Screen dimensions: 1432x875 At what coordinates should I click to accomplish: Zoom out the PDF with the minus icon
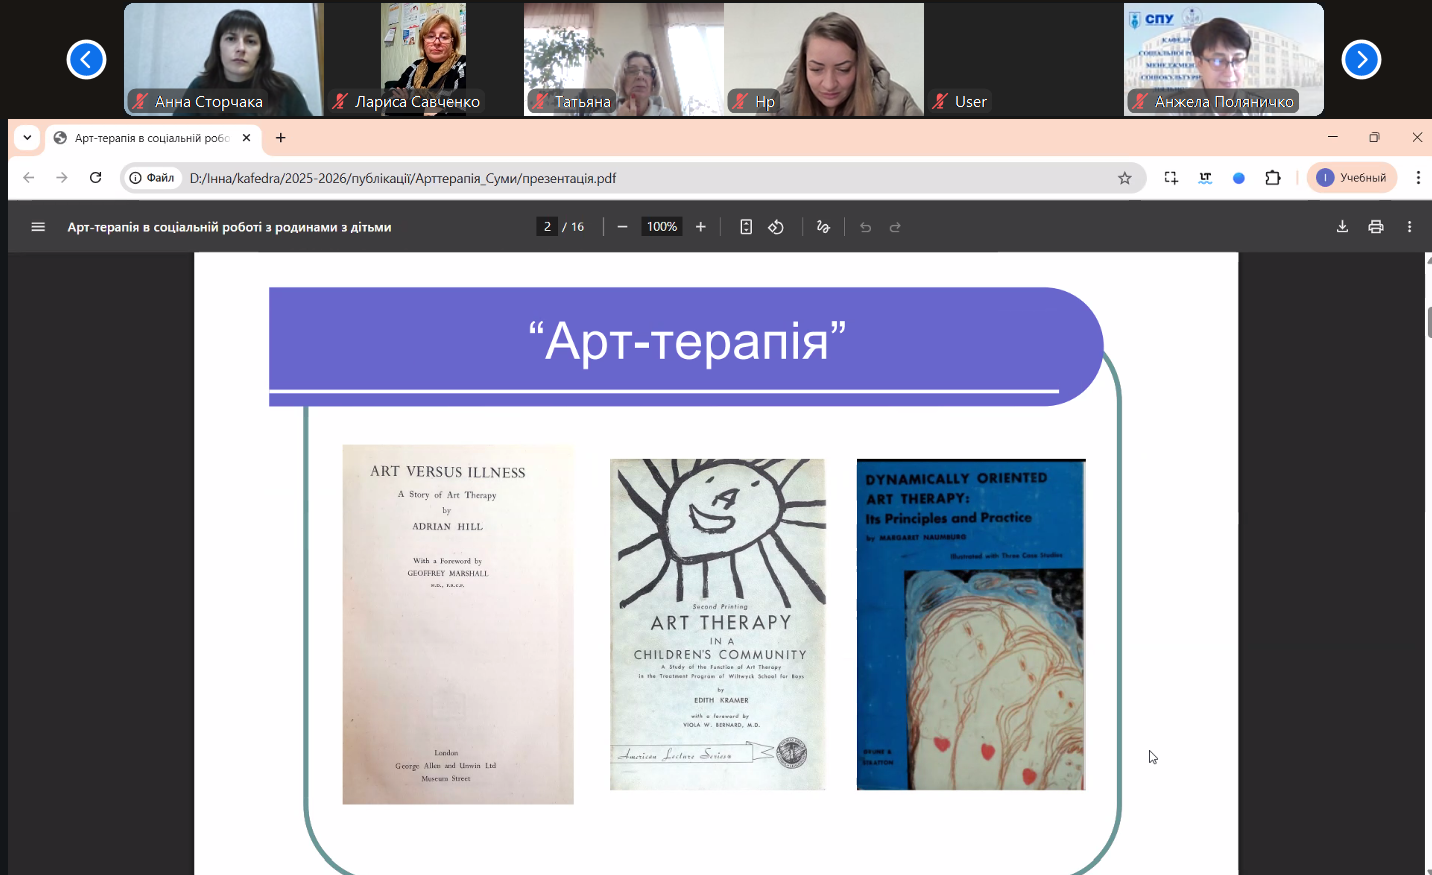tap(622, 227)
